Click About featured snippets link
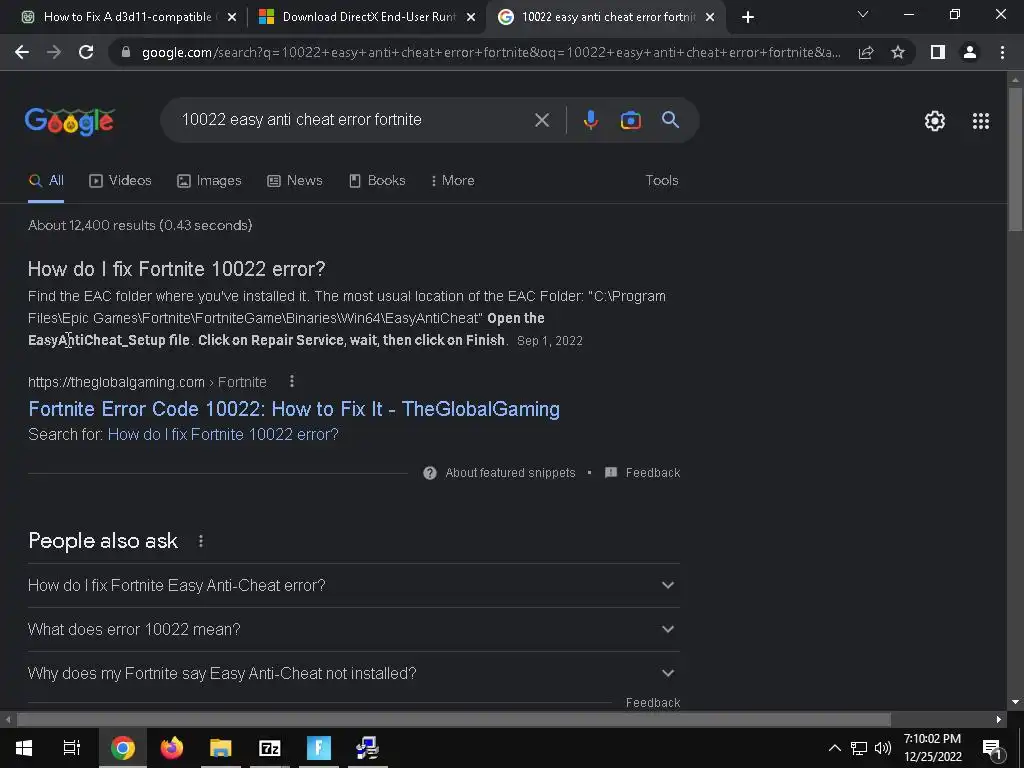1024x768 pixels. (510, 473)
